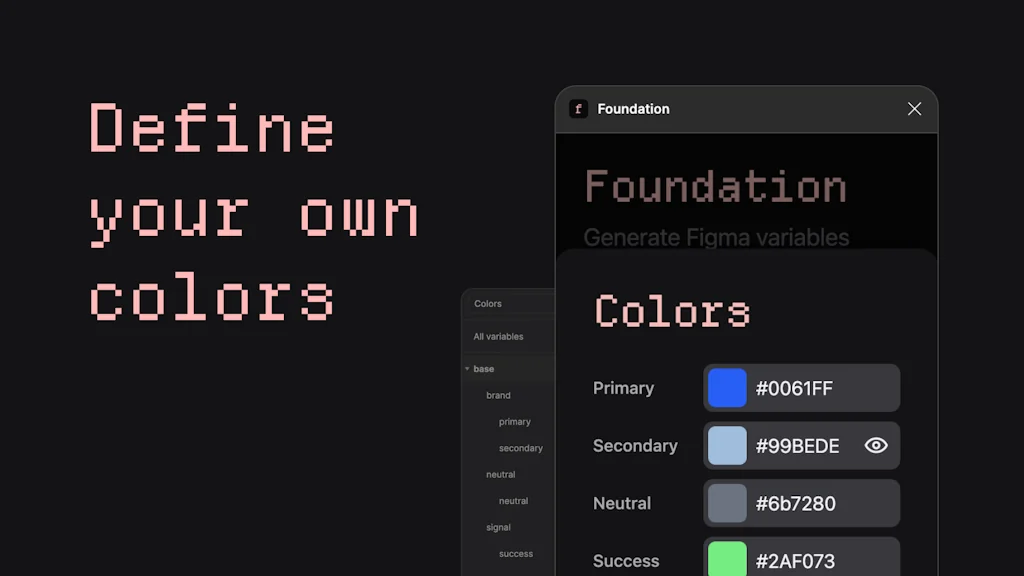
Task: Select the neutral variable in the tree
Action: 513,500
